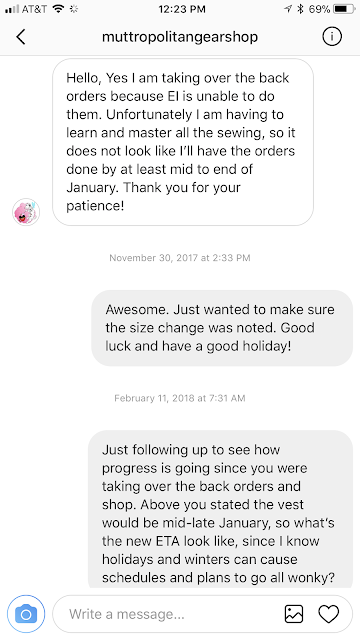Screen dimensions: 360x640
Task: Open conversation details via info icon
Action: click(x=331, y=37)
